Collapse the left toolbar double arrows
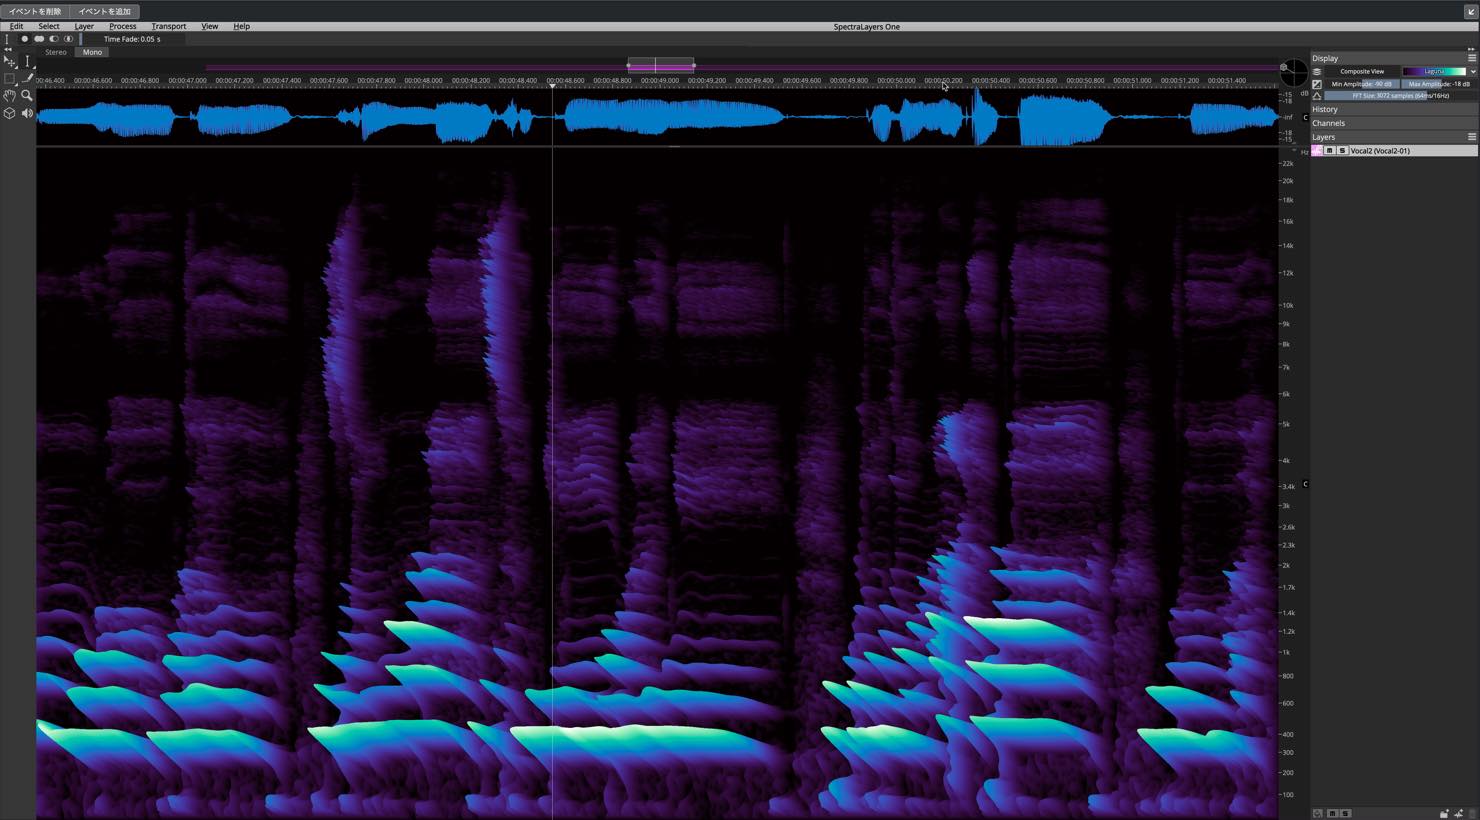Image resolution: width=1480 pixels, height=820 pixels. click(8, 48)
